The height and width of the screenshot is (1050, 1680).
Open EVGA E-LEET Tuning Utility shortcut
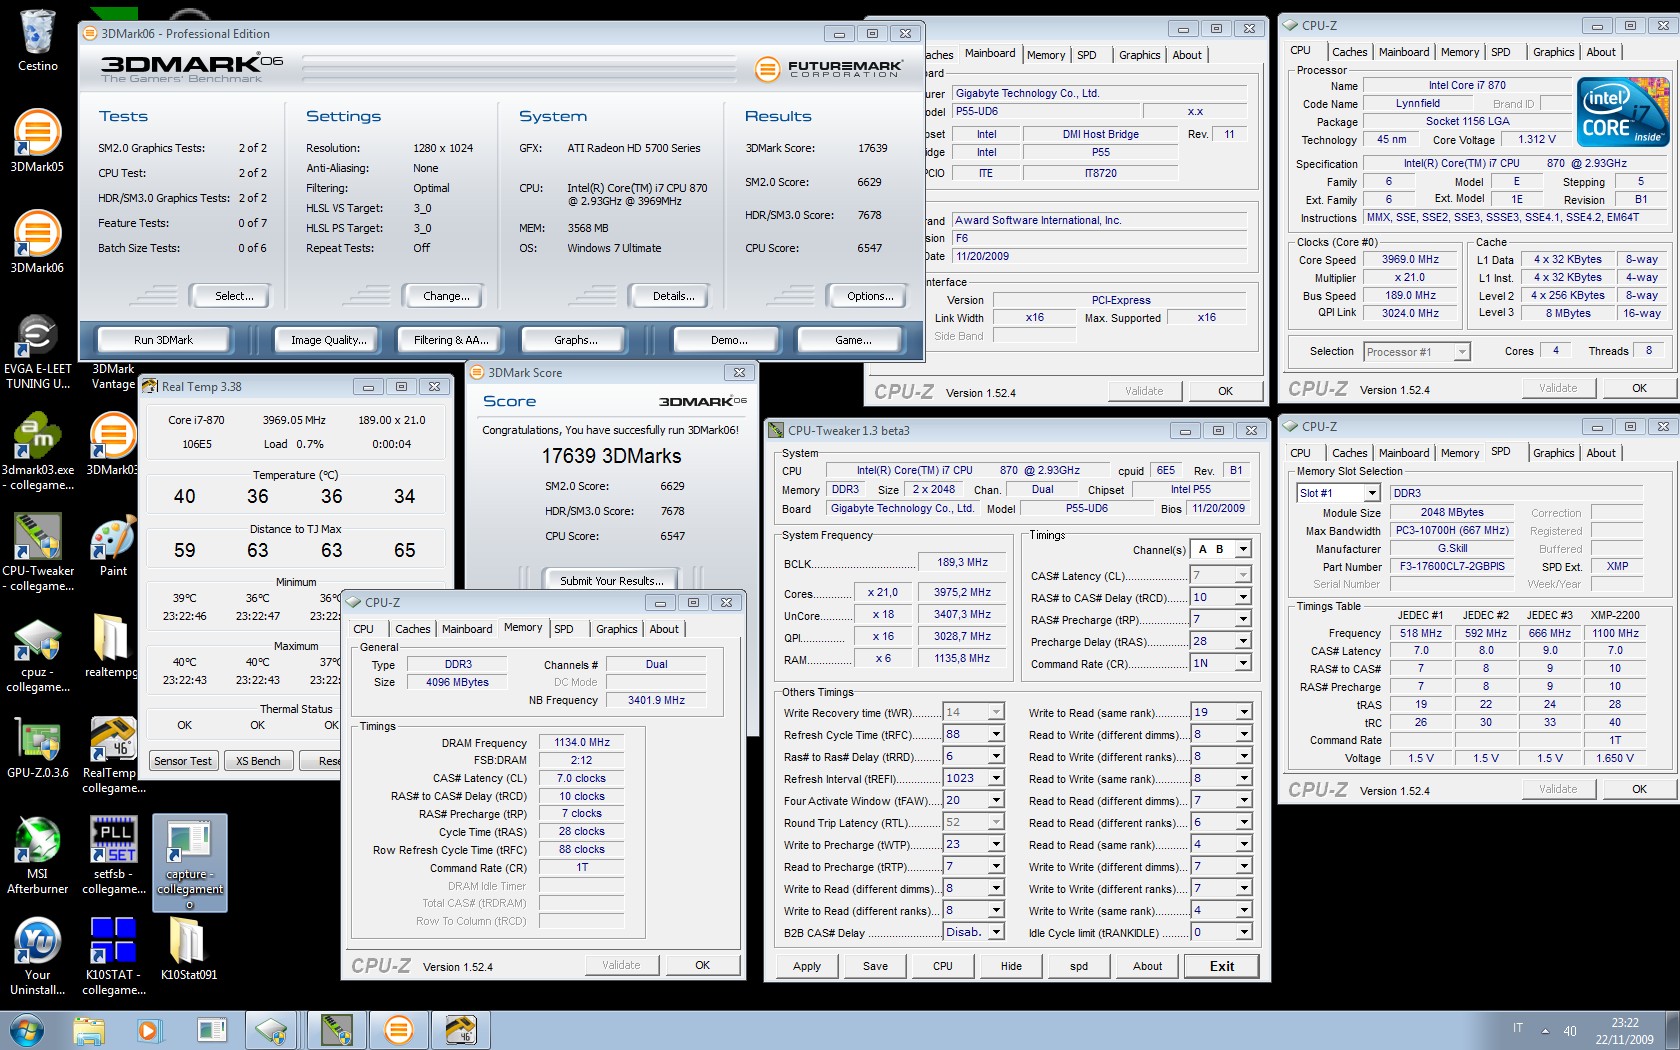coord(37,351)
